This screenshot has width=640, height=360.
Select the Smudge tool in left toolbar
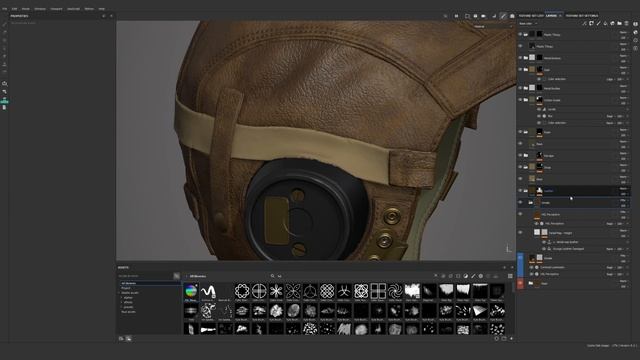tap(4, 56)
